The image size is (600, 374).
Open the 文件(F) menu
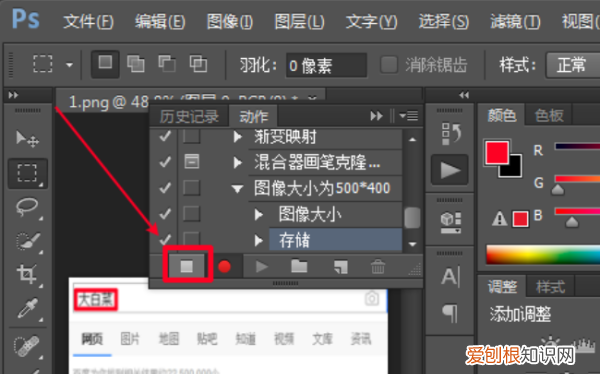coord(88,21)
